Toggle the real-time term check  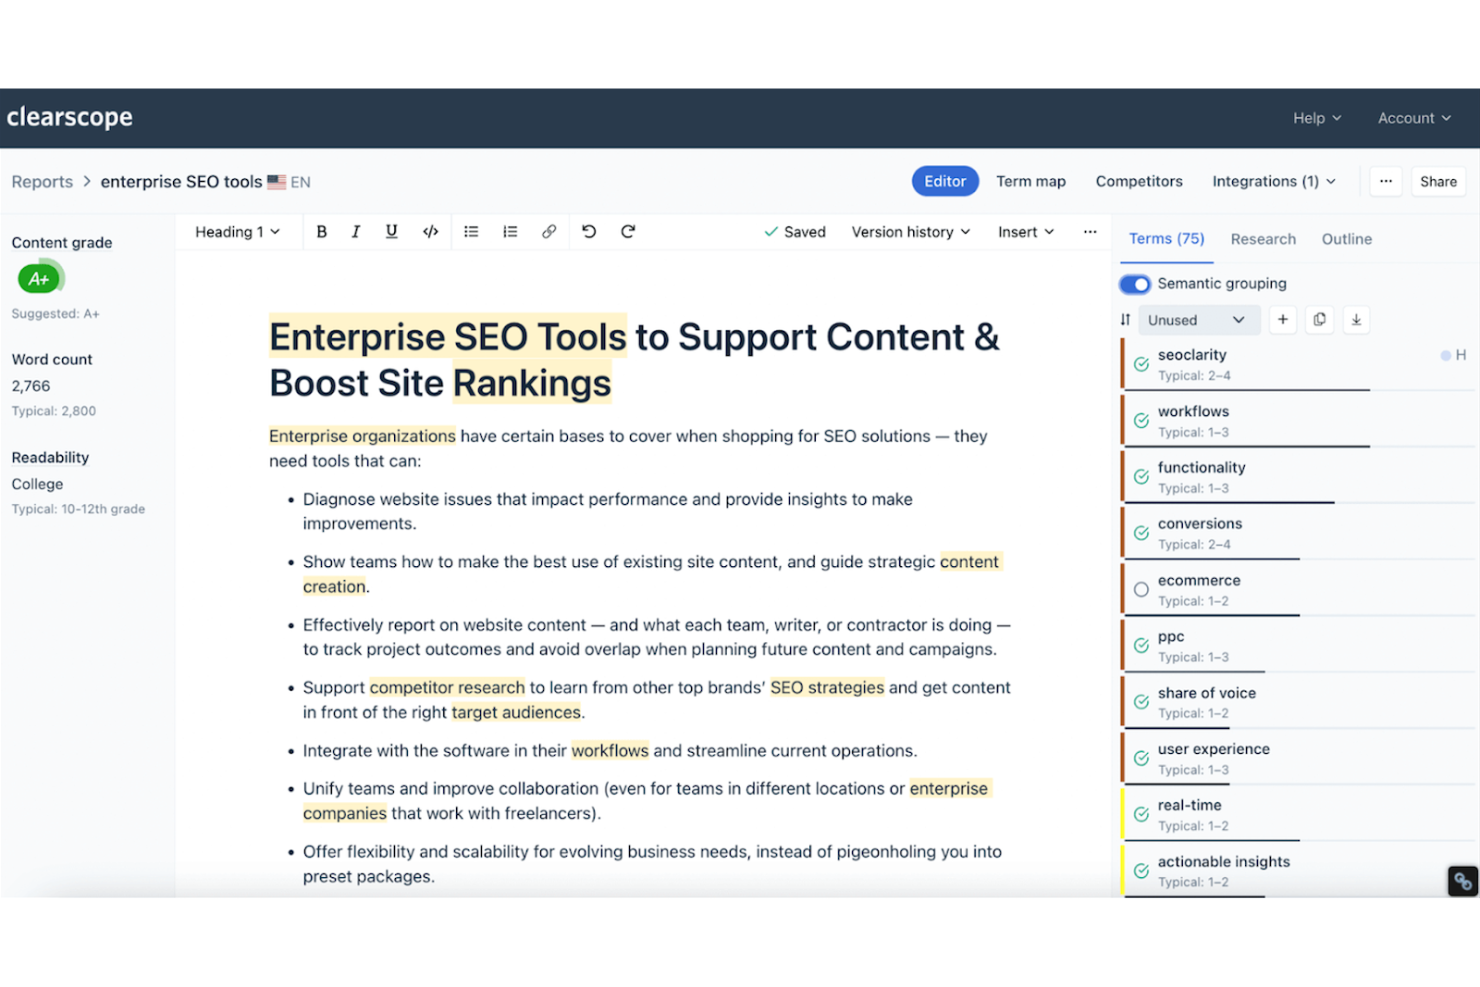[1141, 815]
